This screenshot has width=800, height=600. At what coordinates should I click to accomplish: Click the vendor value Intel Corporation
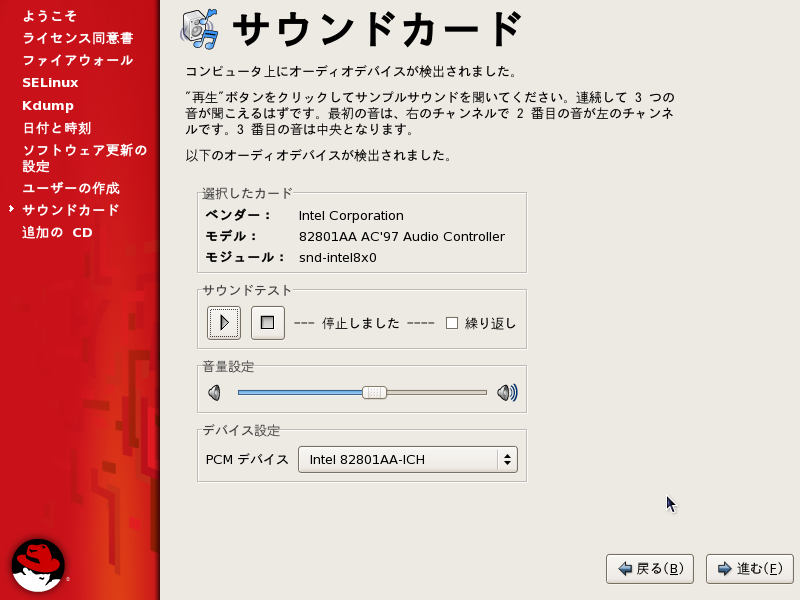tap(351, 216)
